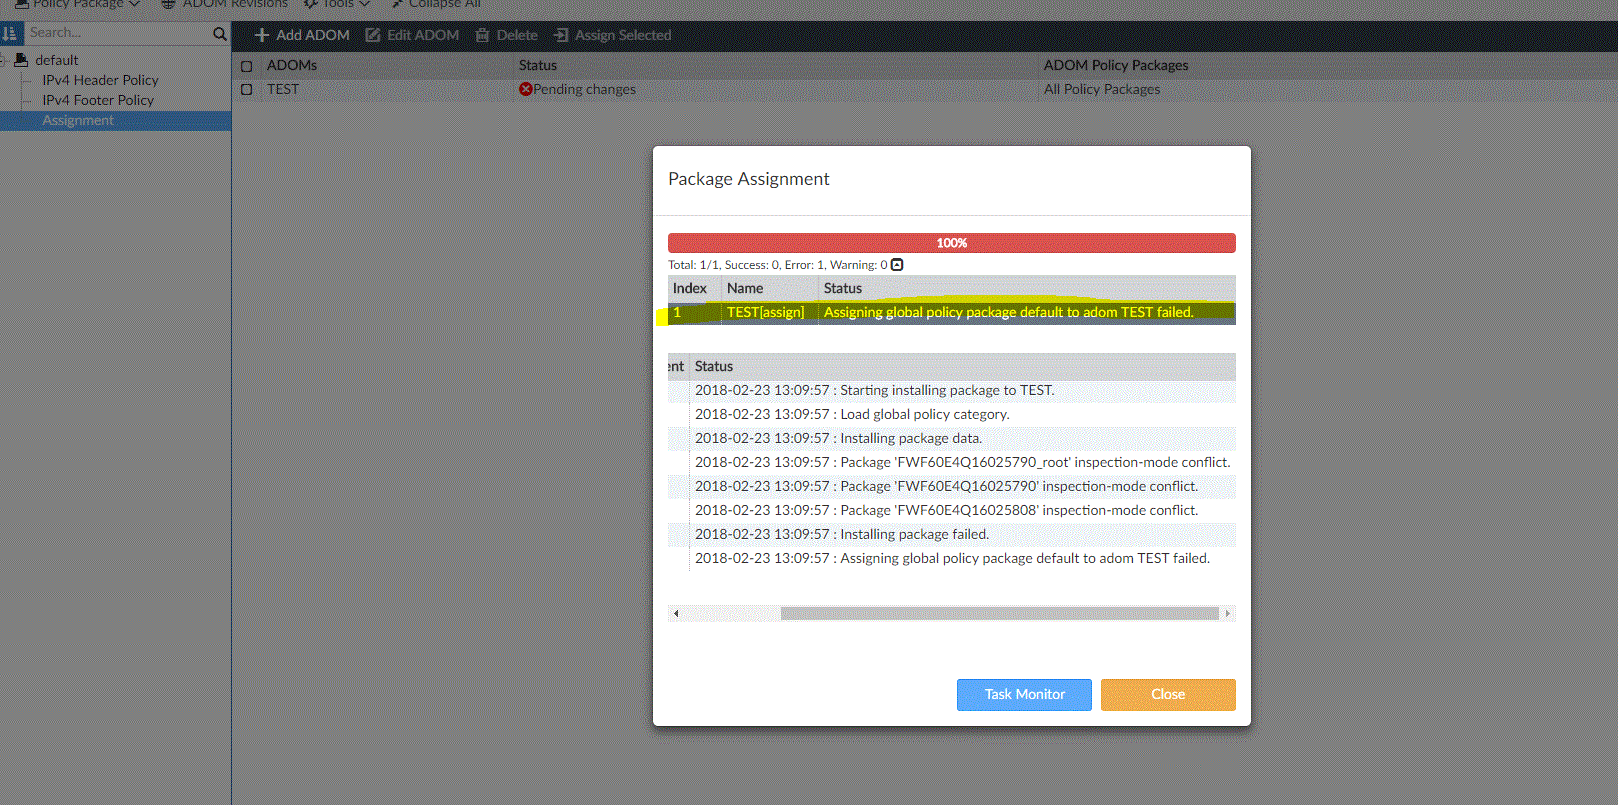Select the 'Installing package failed' log line

842,534
